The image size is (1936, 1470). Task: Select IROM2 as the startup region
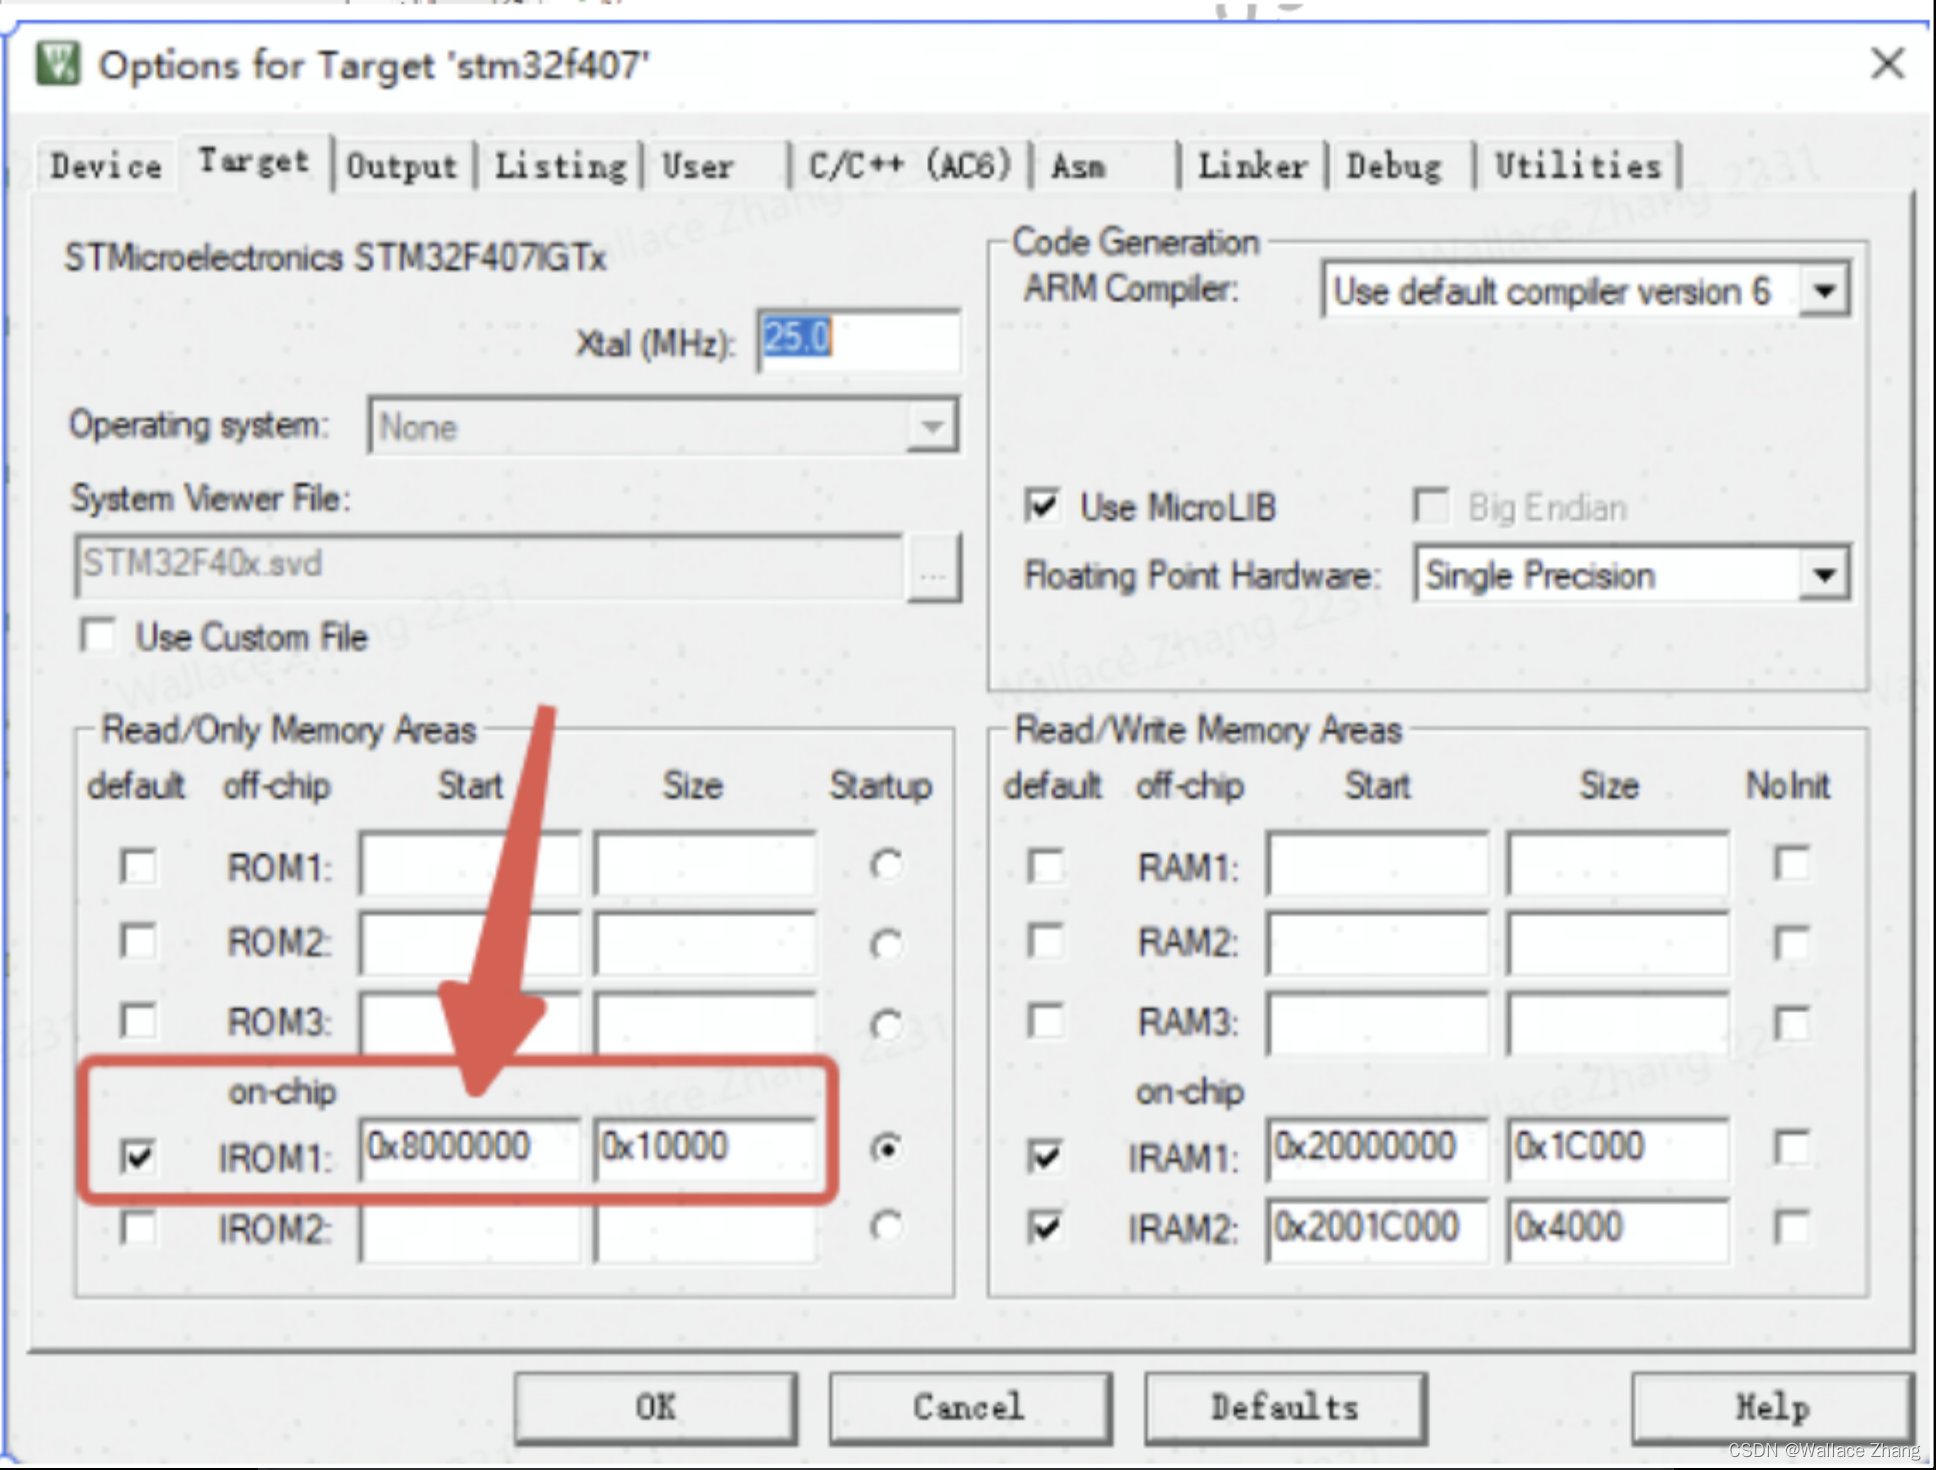[x=884, y=1228]
